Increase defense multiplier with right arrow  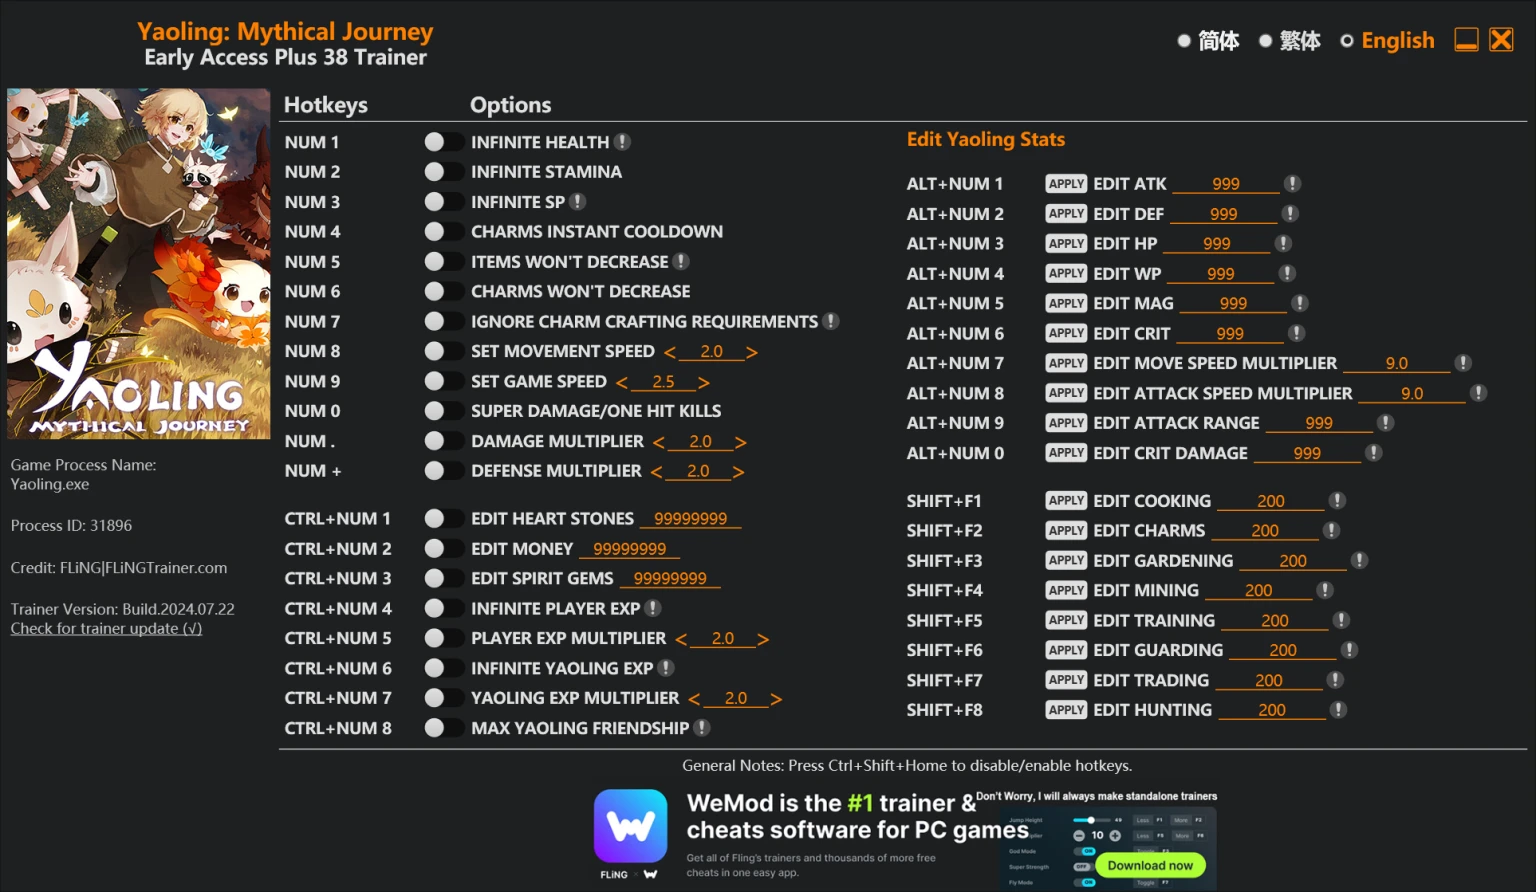click(x=738, y=471)
